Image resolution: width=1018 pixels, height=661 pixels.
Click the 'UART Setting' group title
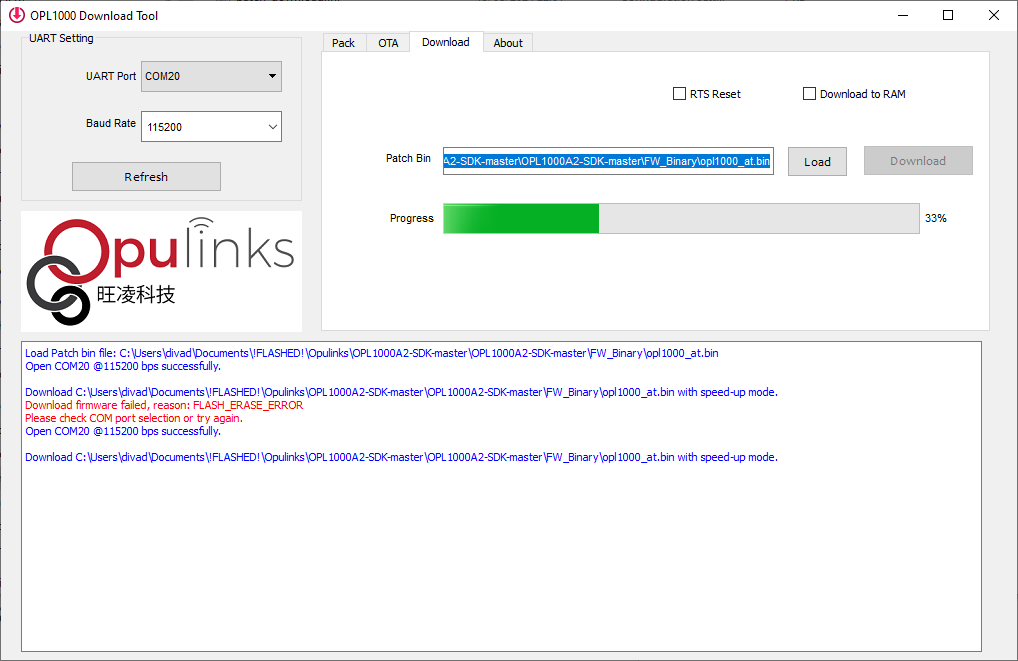coord(61,38)
